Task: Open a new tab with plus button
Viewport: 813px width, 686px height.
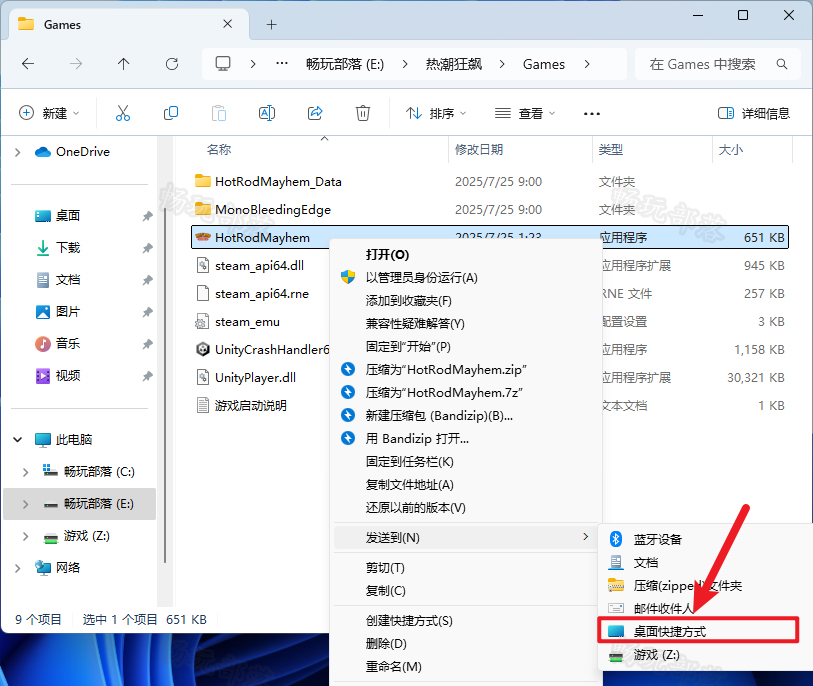Action: pos(271,24)
